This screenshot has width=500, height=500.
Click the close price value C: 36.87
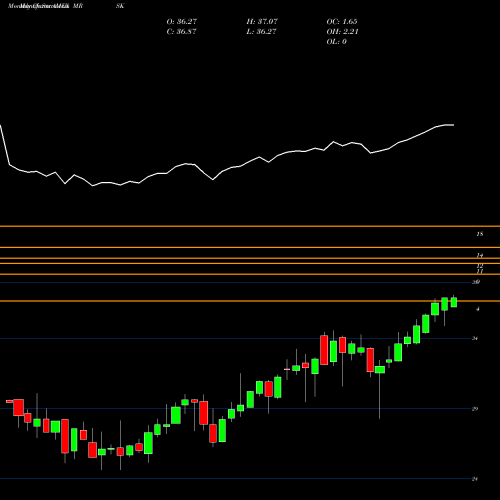click(181, 32)
